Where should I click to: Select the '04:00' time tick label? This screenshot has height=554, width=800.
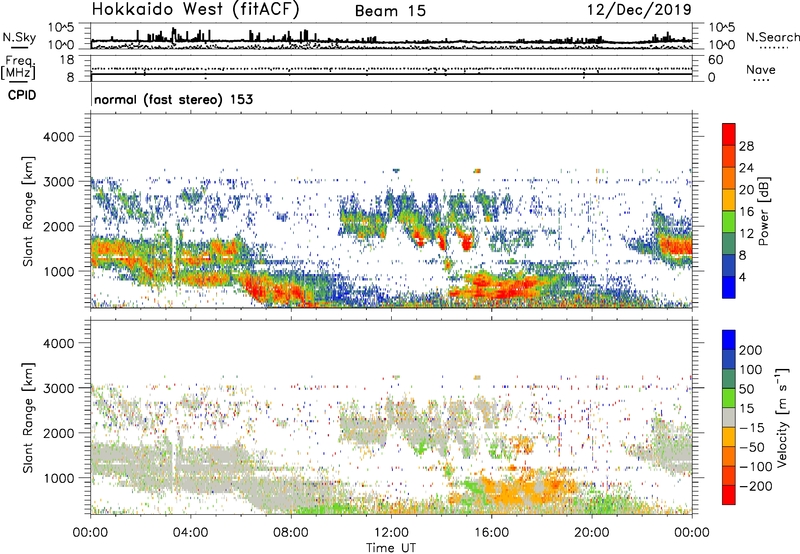[x=190, y=533]
